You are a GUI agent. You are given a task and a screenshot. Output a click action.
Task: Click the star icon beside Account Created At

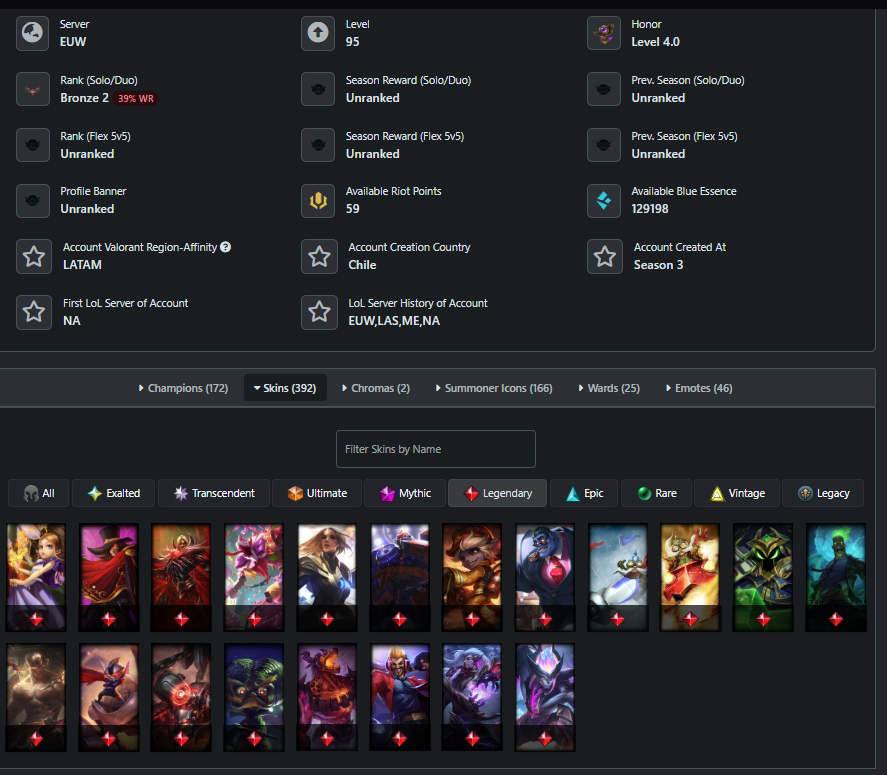605,256
